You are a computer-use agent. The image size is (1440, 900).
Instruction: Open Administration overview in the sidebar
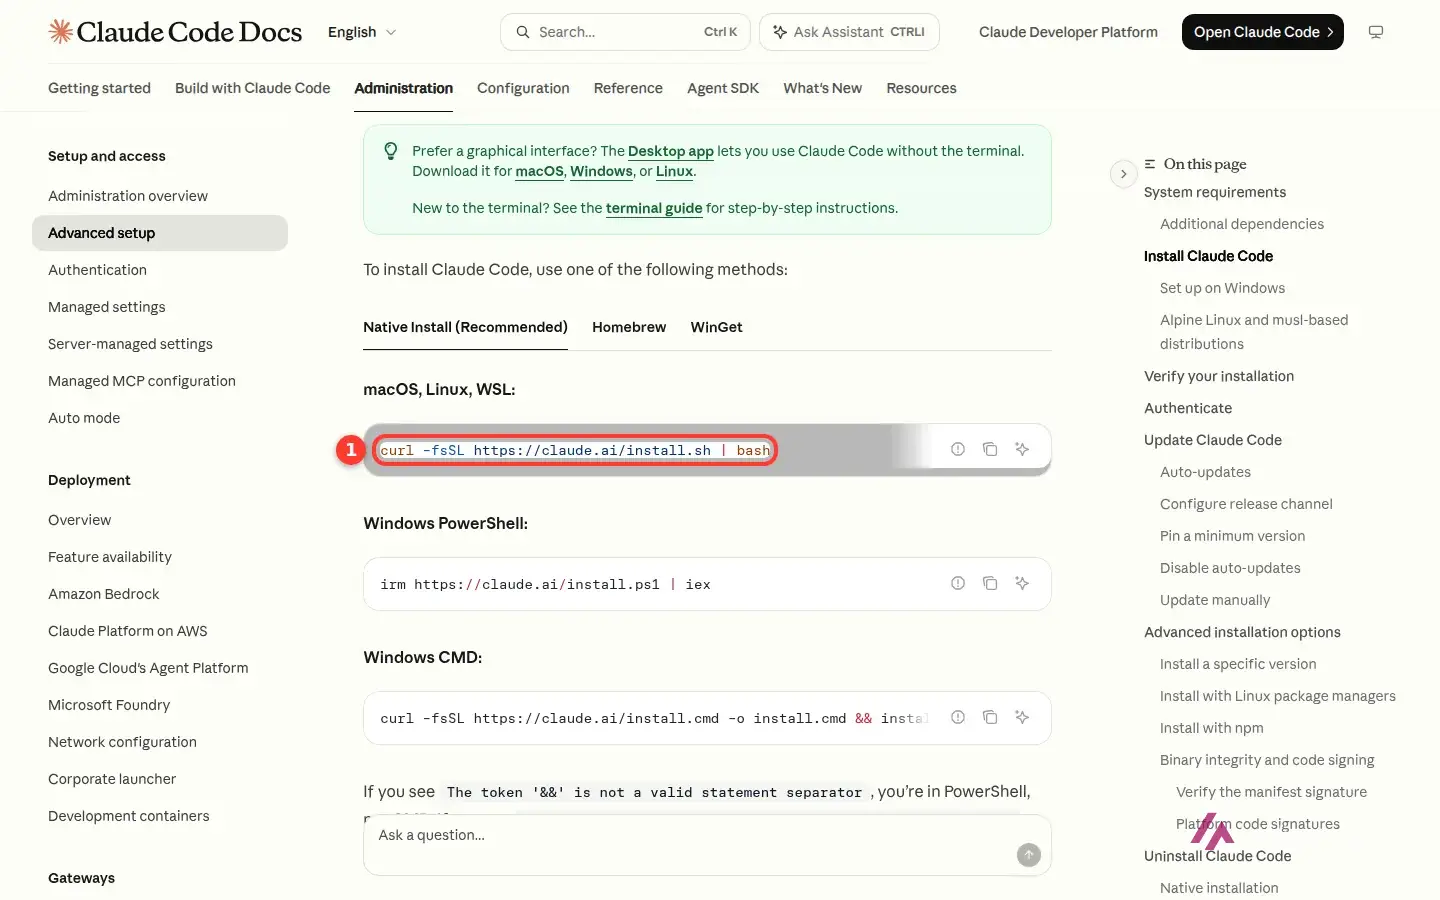tap(128, 196)
